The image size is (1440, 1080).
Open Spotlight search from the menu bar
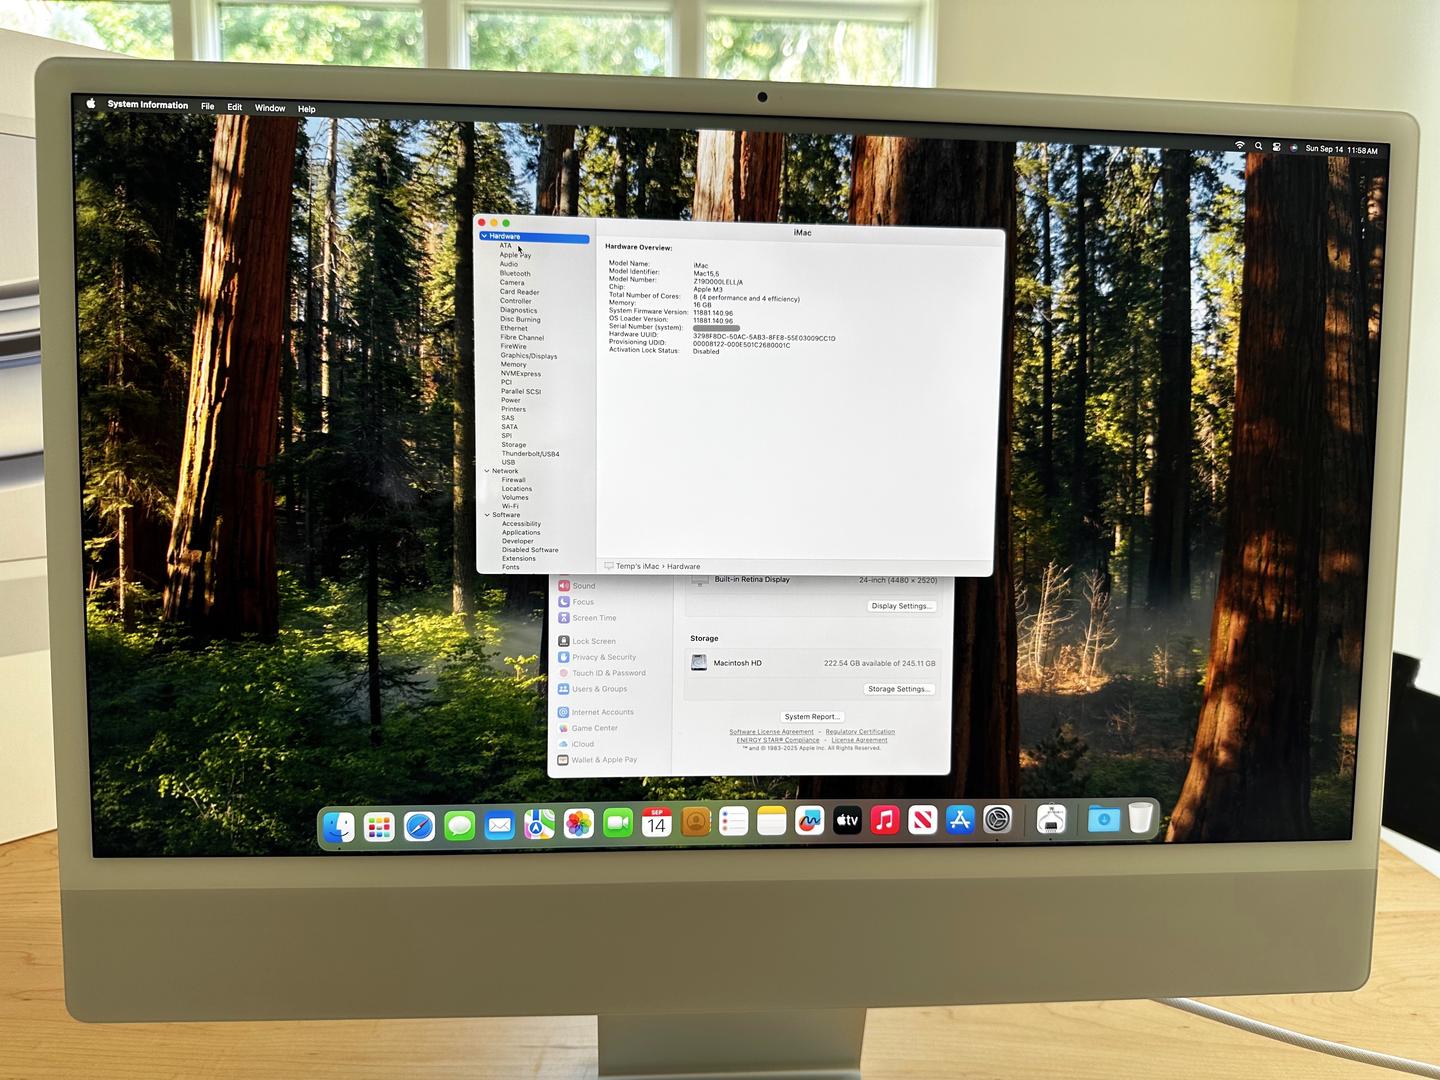tap(1258, 146)
